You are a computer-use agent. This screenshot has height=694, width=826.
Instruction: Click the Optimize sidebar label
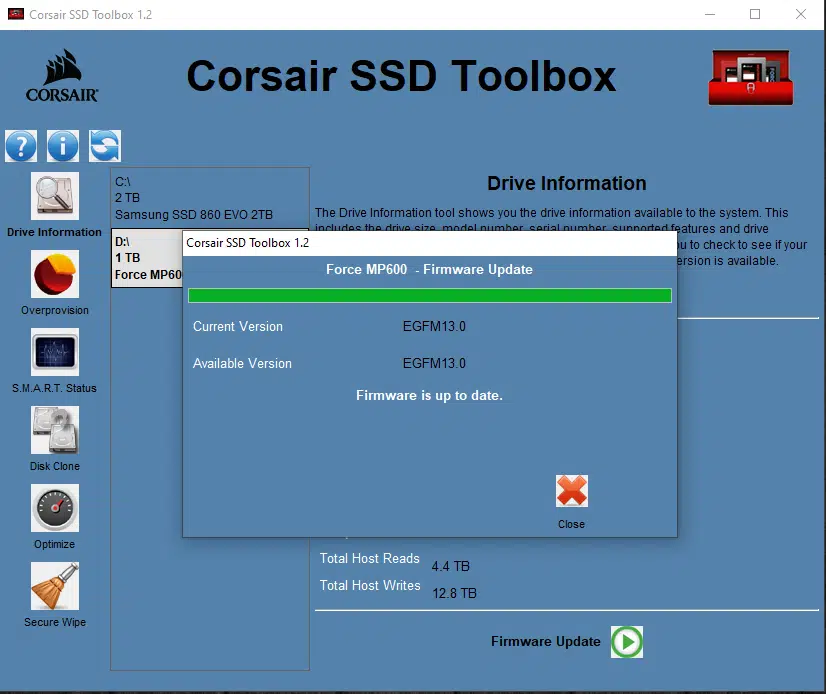click(x=54, y=544)
